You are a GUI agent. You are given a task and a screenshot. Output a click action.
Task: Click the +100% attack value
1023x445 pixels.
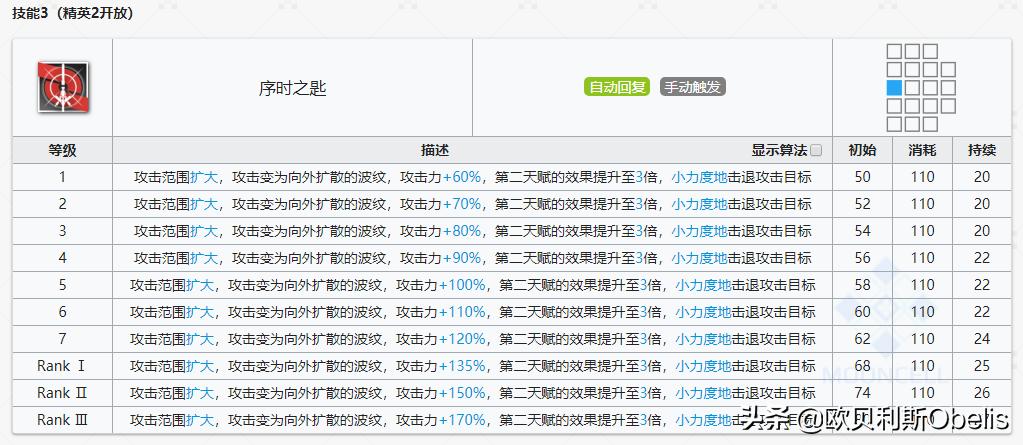click(462, 285)
